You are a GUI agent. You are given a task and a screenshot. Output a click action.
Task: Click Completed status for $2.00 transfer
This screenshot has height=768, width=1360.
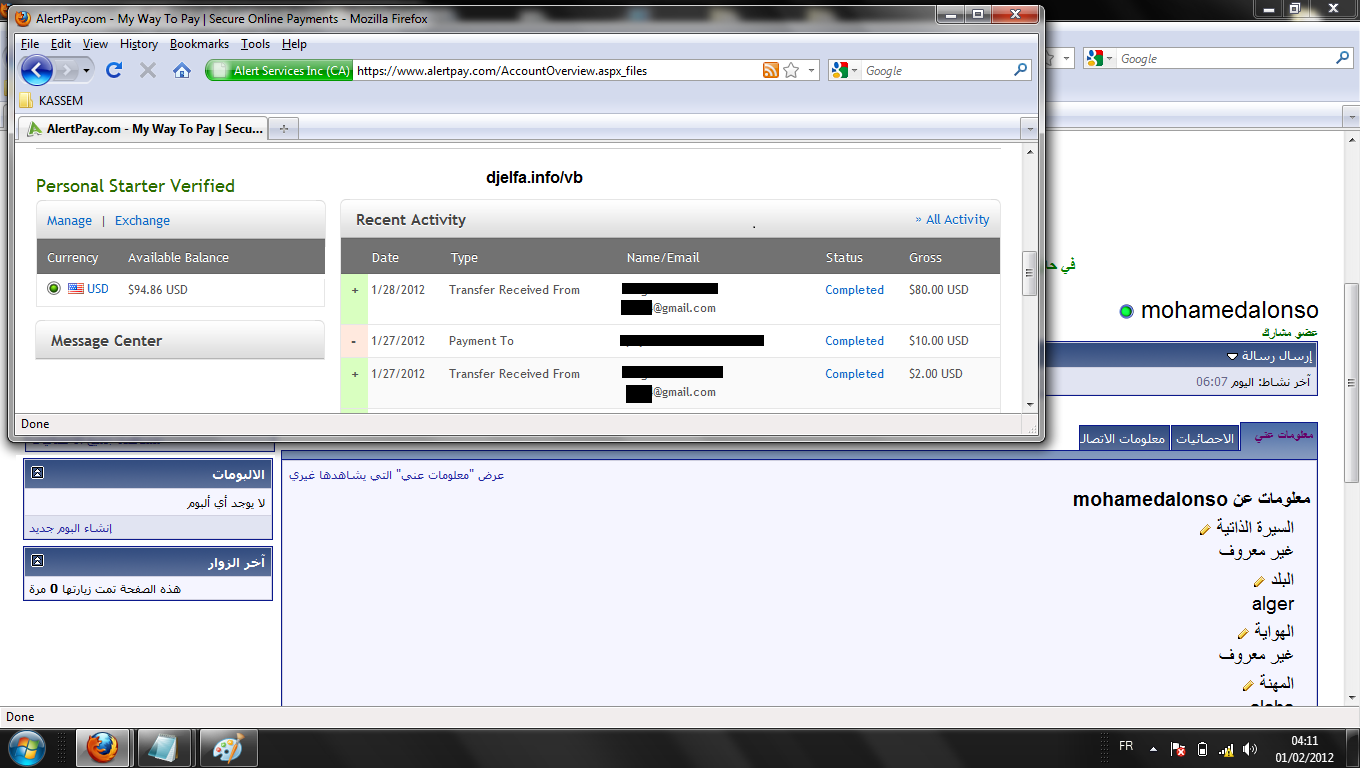[854, 374]
